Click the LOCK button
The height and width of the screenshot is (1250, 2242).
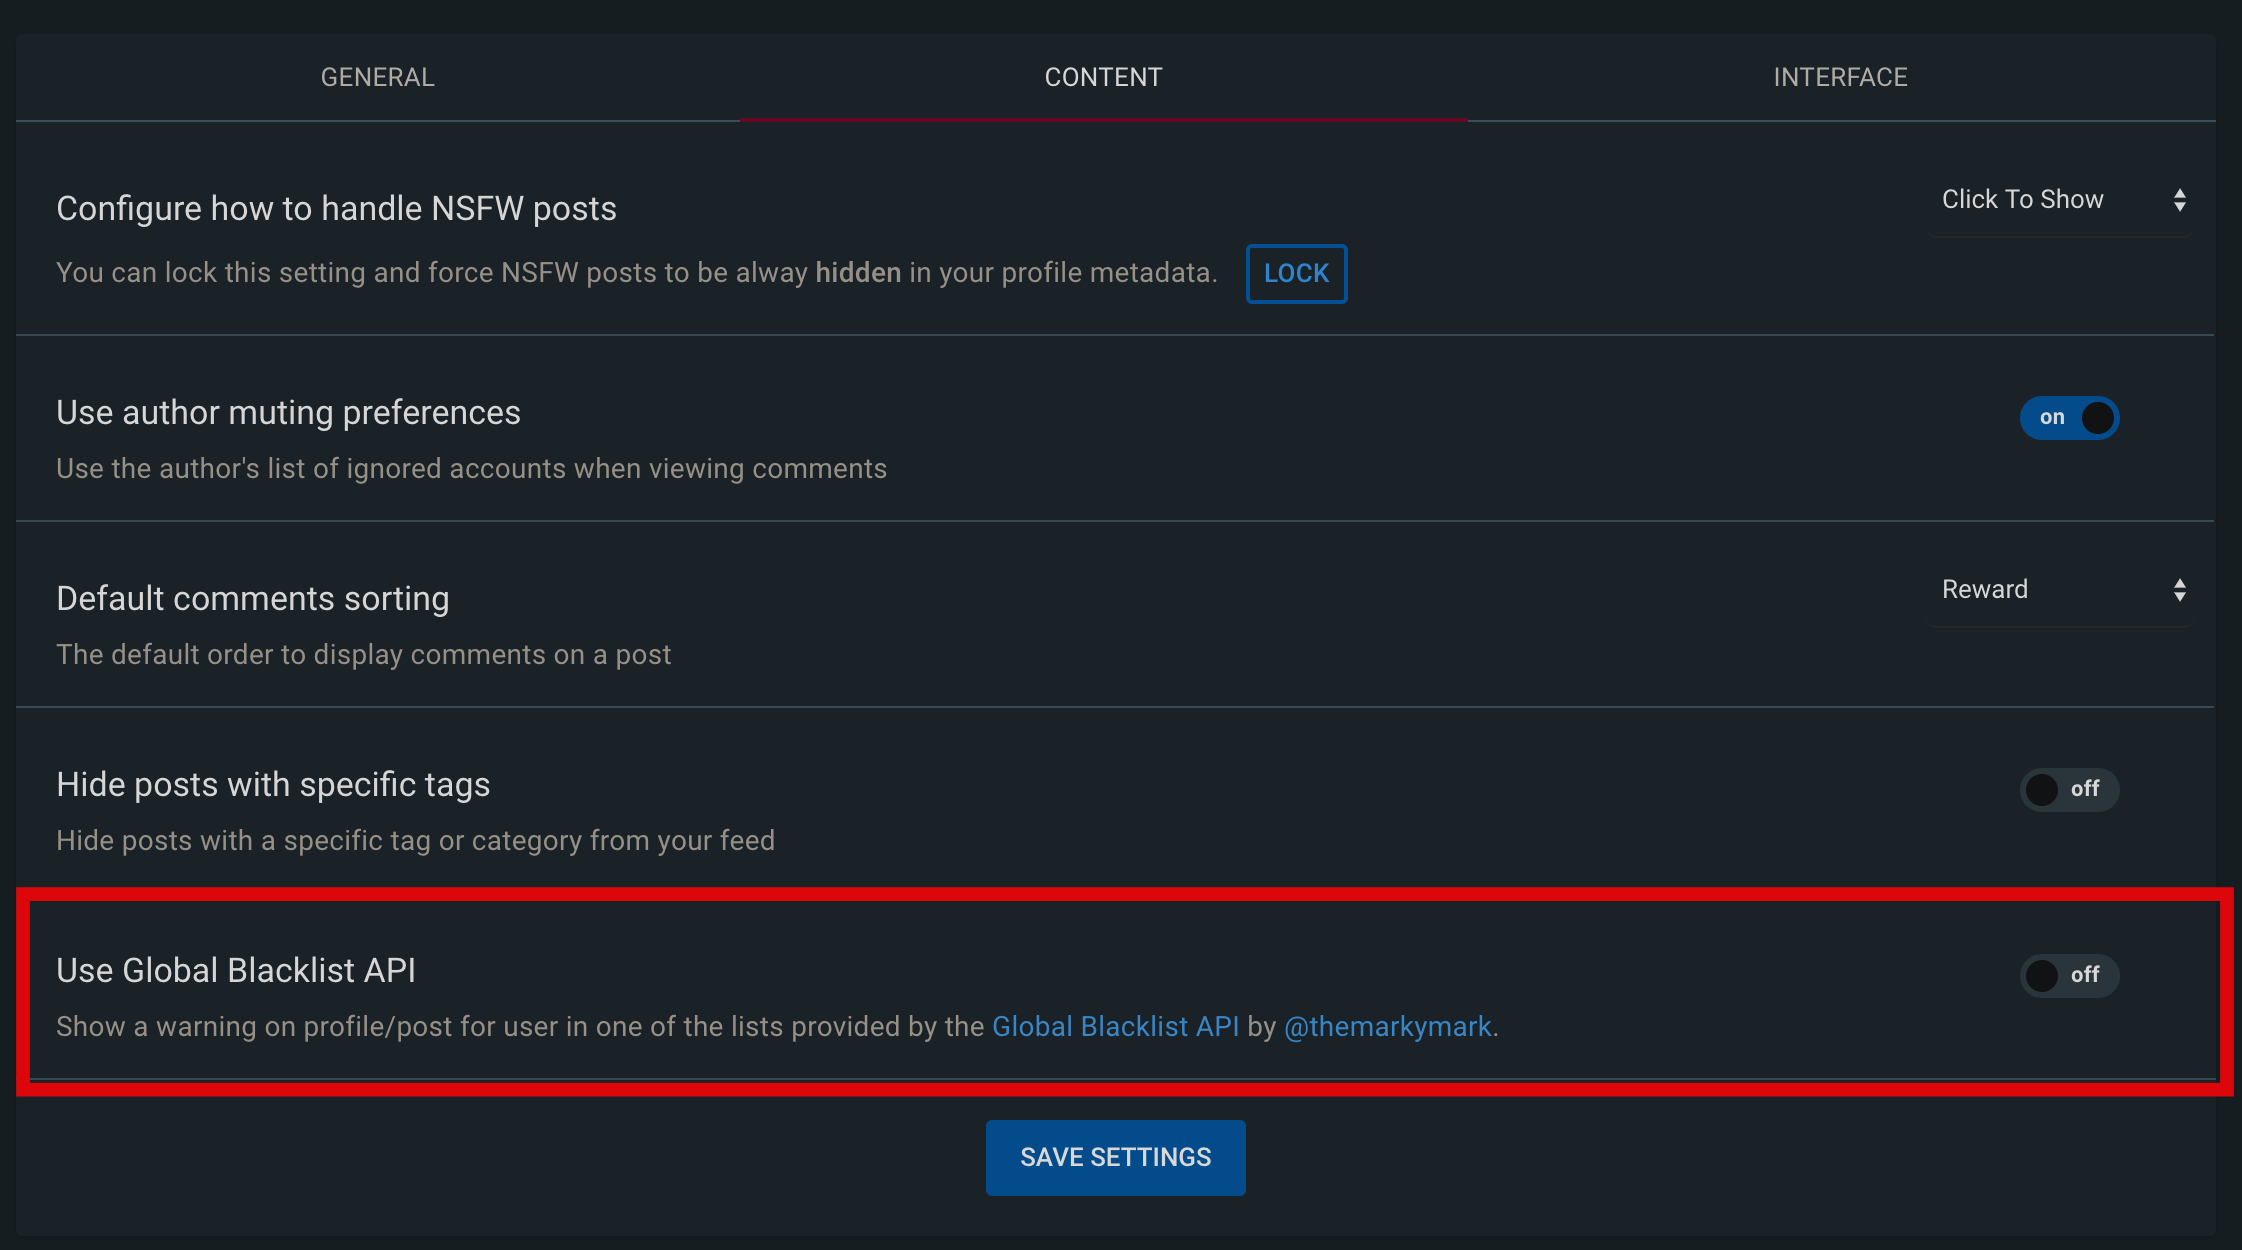pyautogui.click(x=1296, y=273)
